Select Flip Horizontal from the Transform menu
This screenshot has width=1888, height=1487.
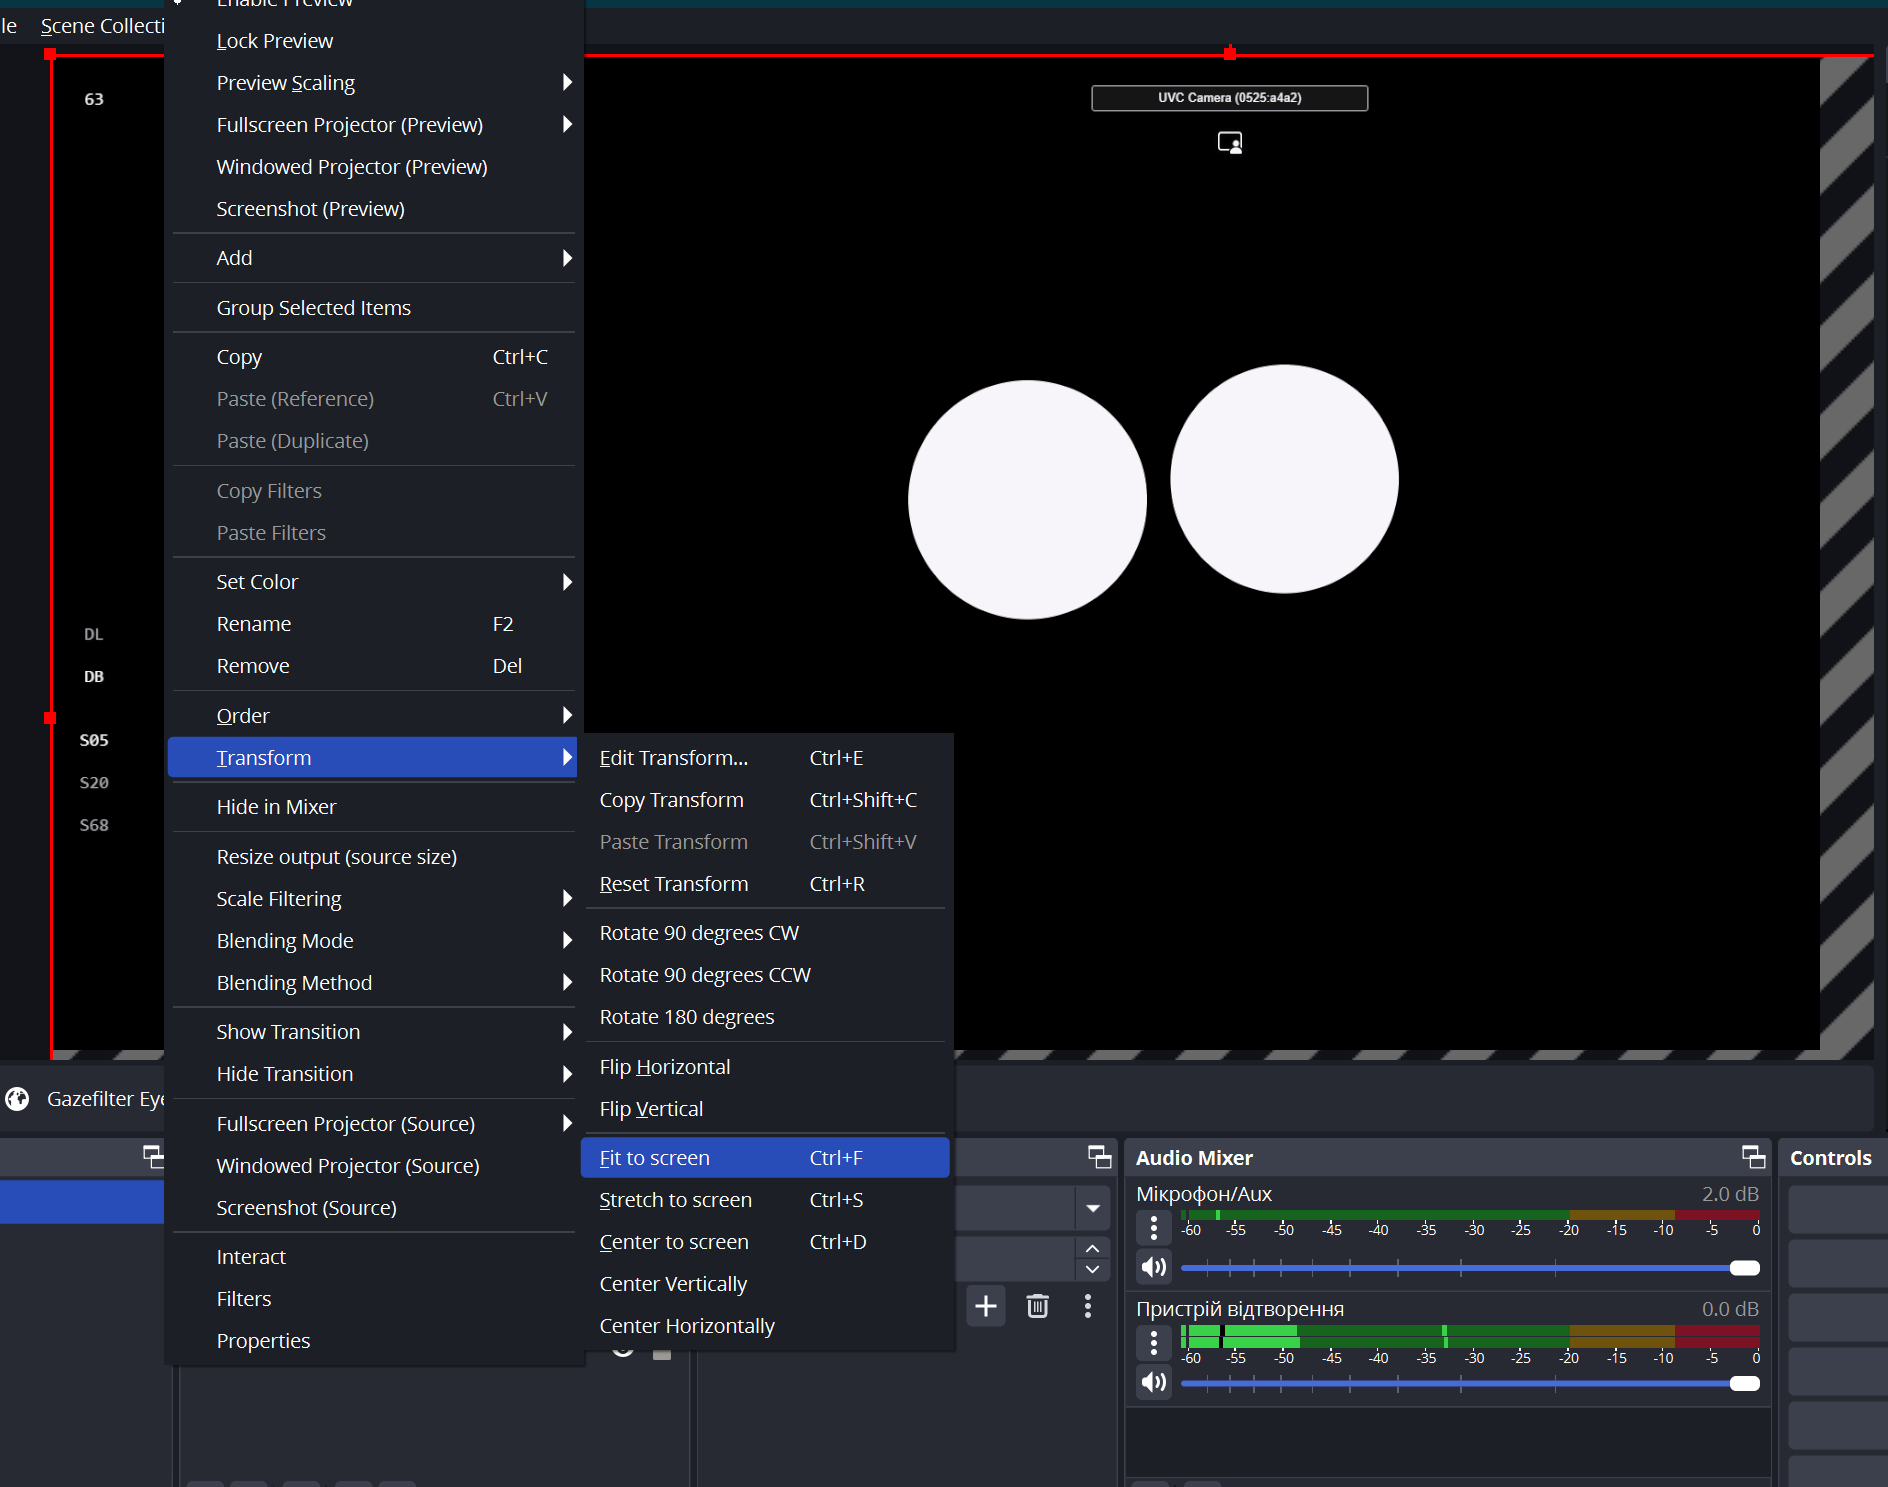tap(664, 1066)
